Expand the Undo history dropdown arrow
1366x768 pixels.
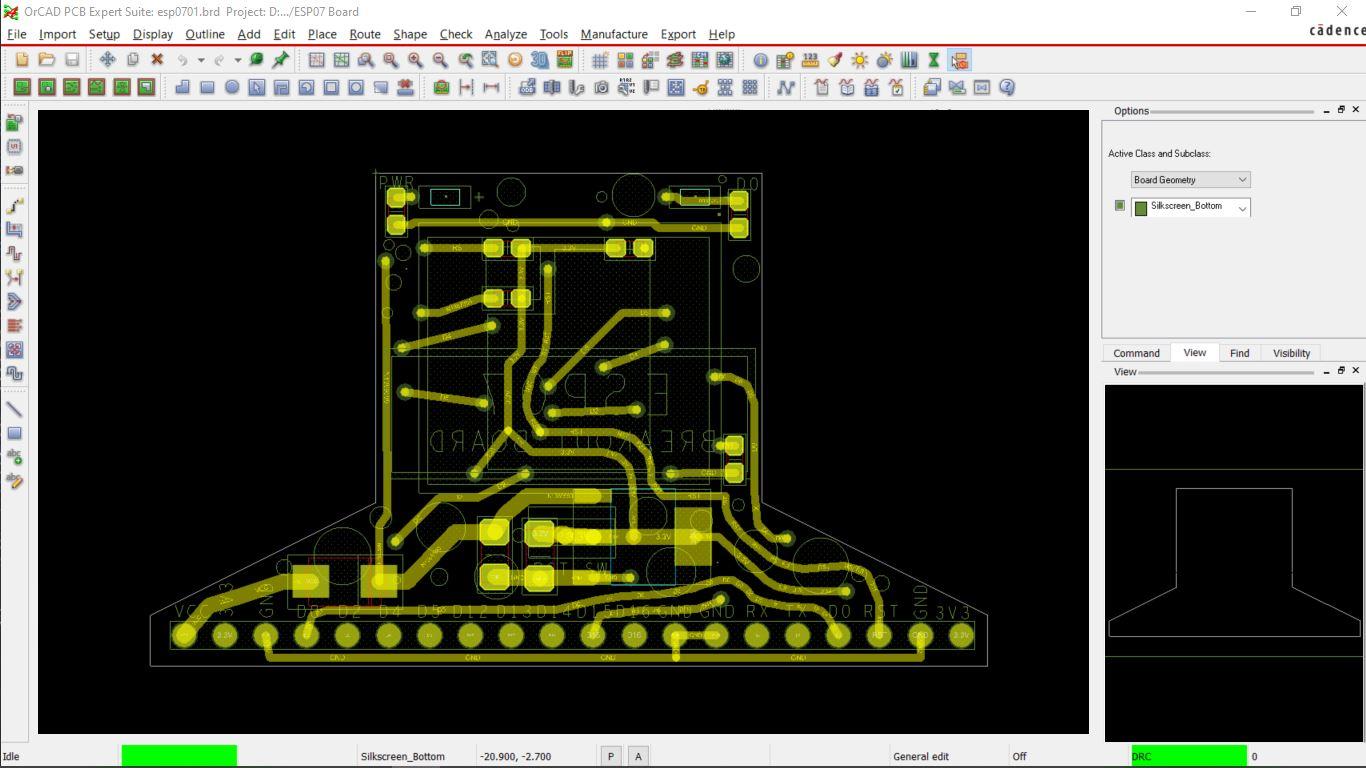(x=200, y=60)
